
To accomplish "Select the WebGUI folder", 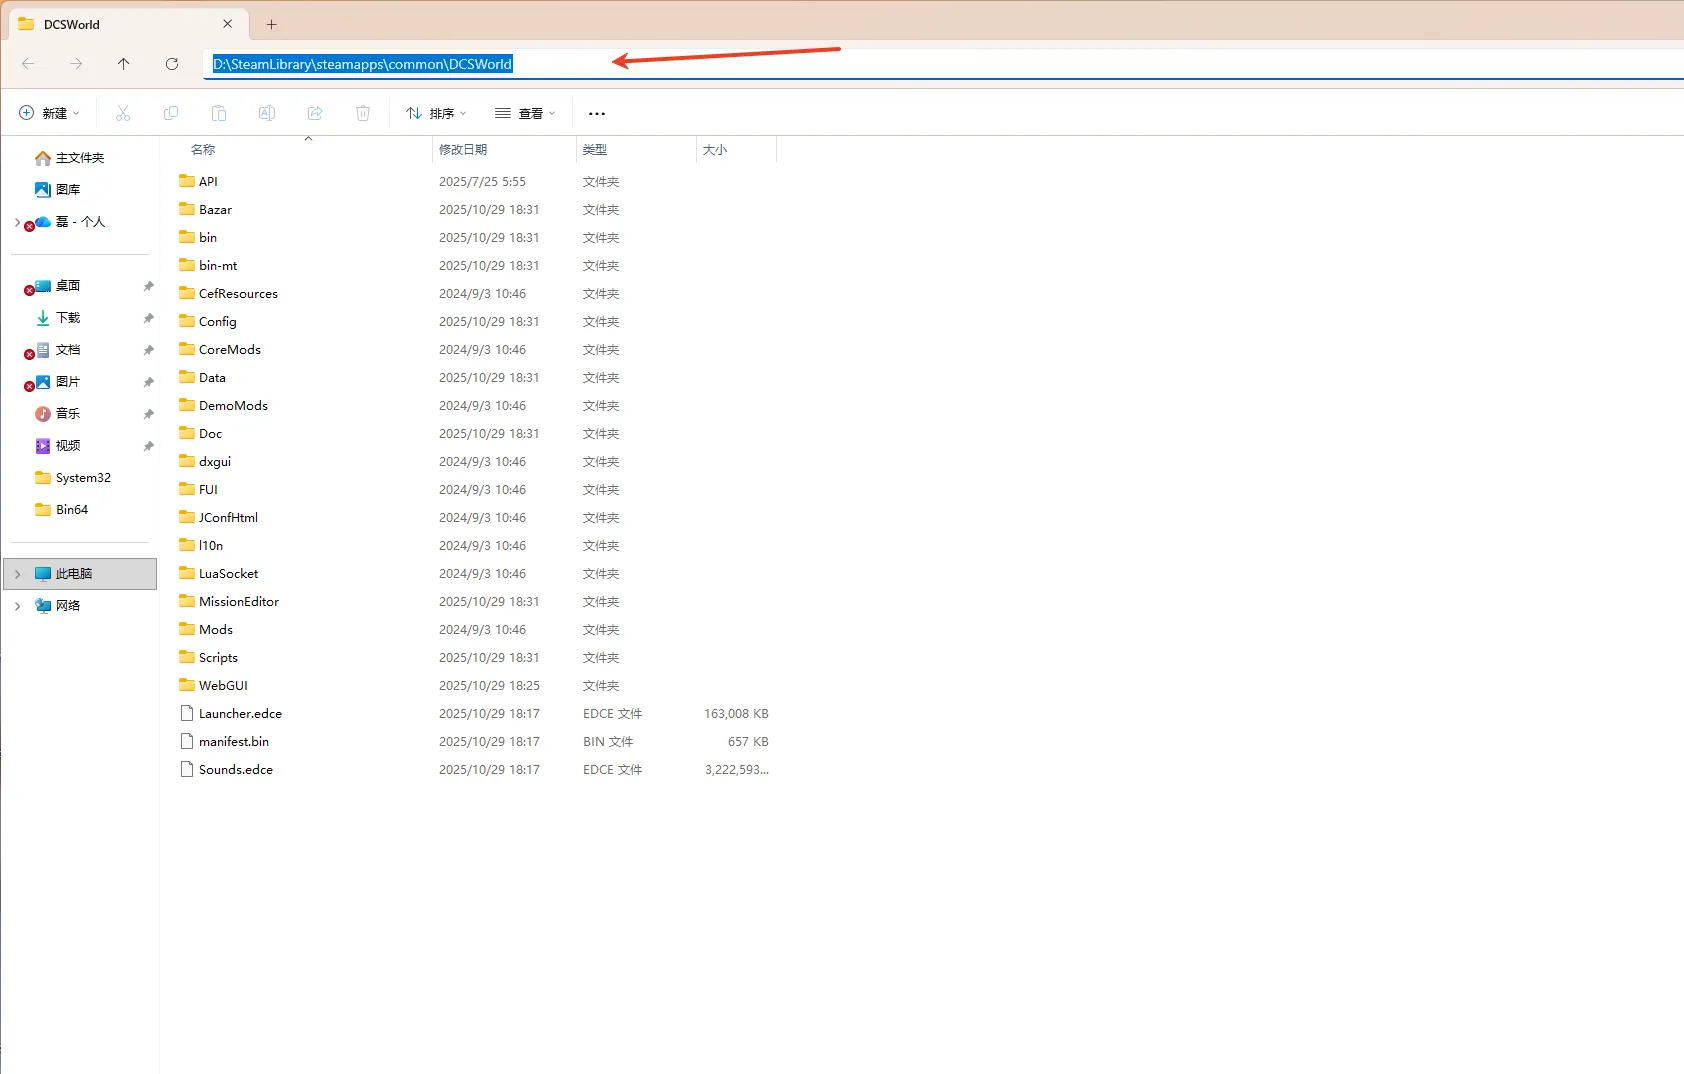I will 223,686.
